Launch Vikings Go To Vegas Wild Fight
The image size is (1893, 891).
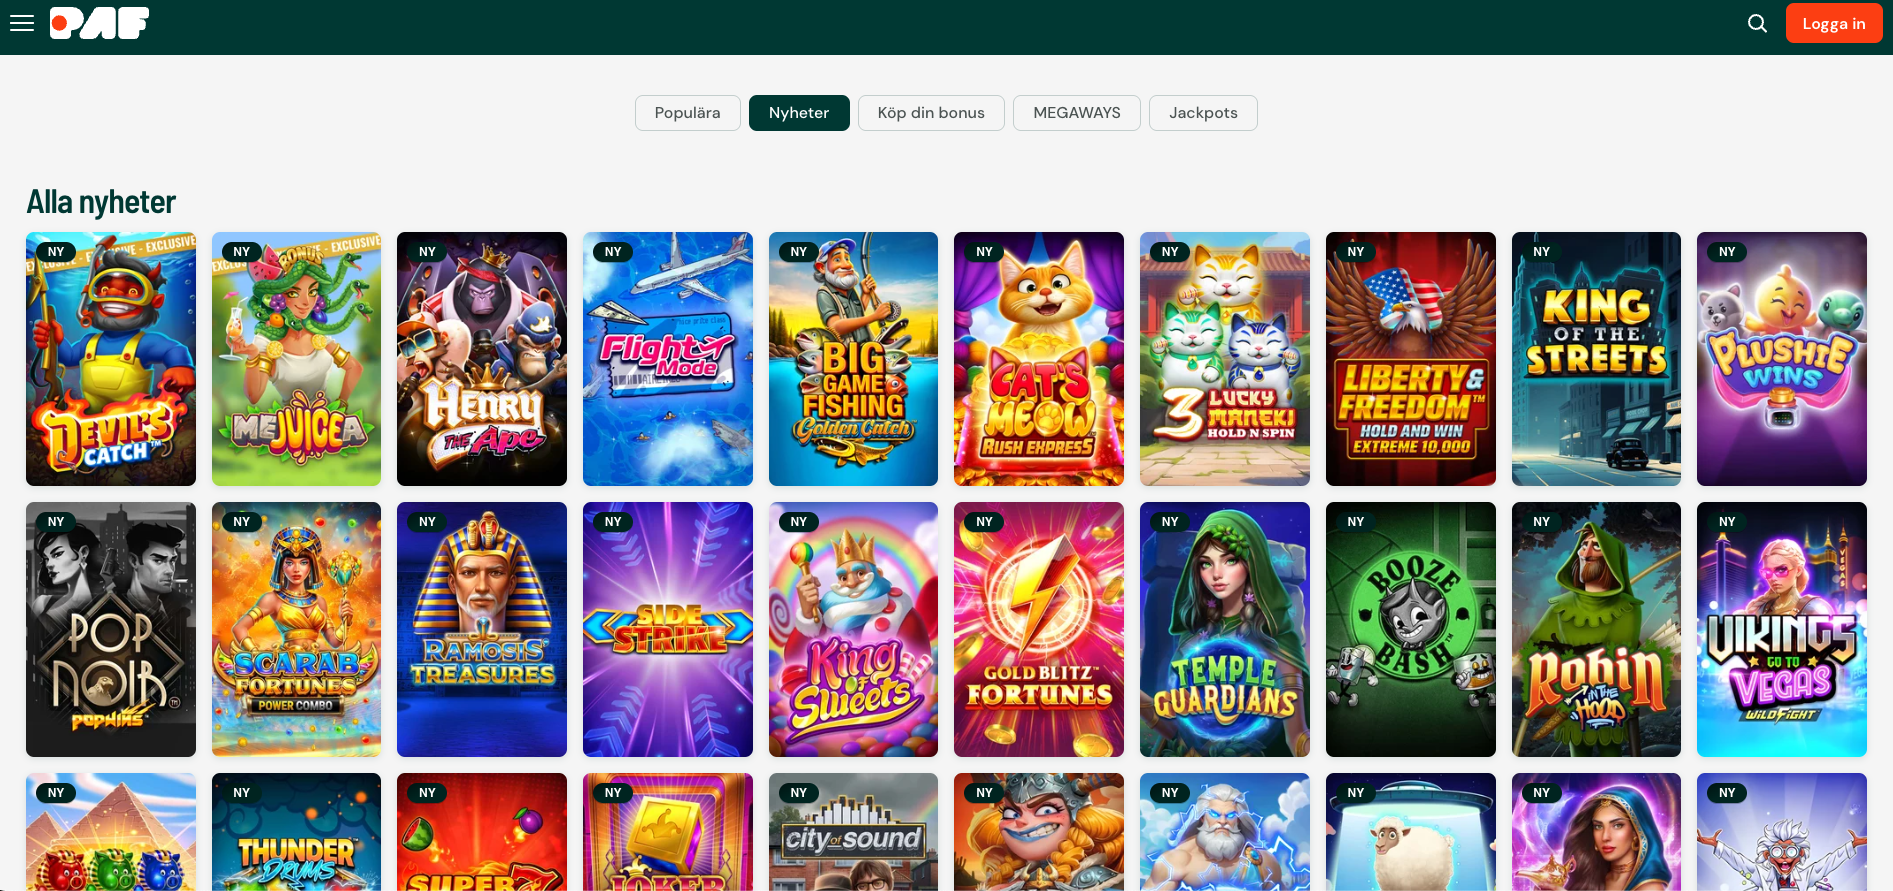coord(1782,629)
